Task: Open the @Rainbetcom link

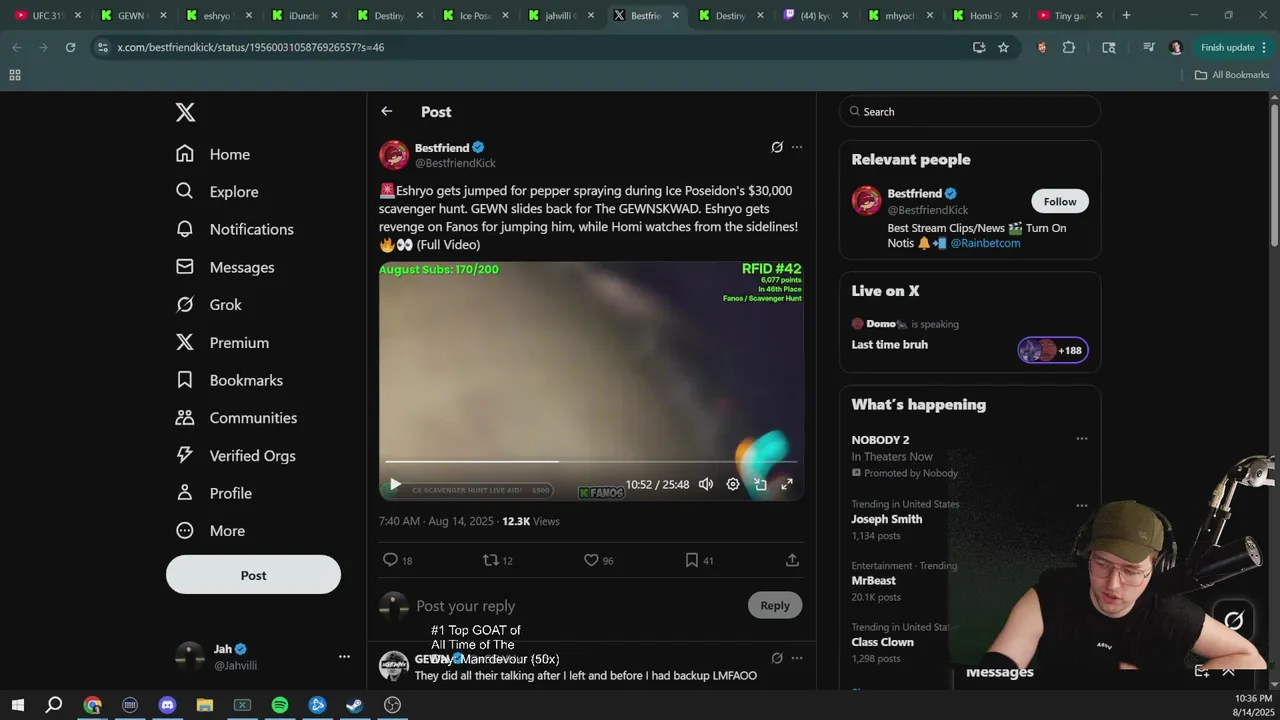Action: coord(985,243)
